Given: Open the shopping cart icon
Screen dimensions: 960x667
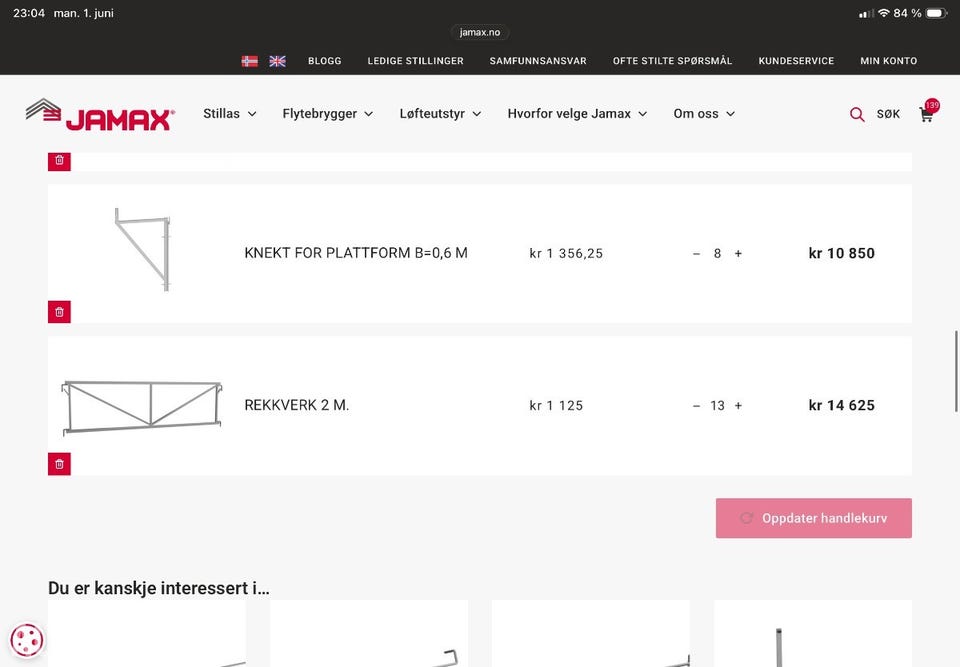Looking at the screenshot, I should [x=926, y=114].
